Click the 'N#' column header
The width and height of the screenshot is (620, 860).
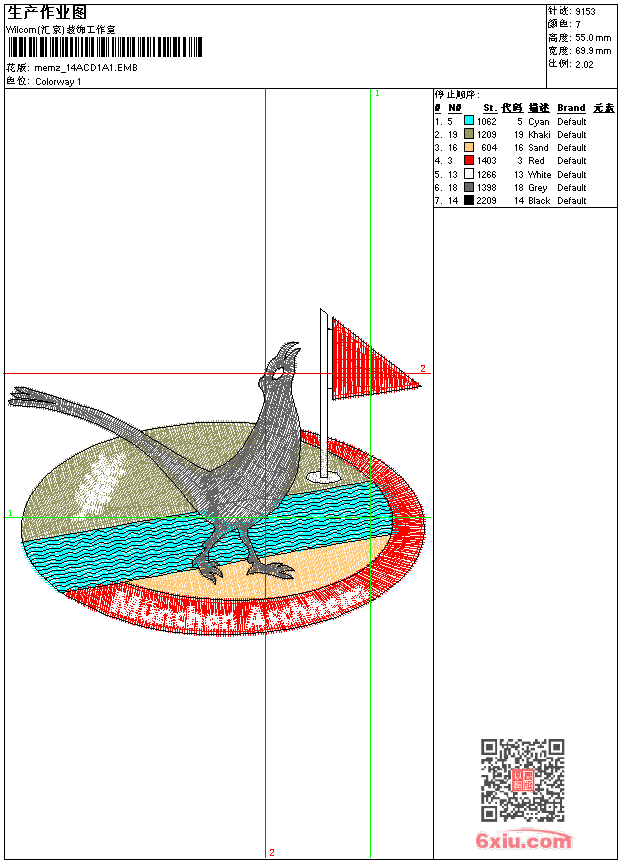tap(454, 108)
